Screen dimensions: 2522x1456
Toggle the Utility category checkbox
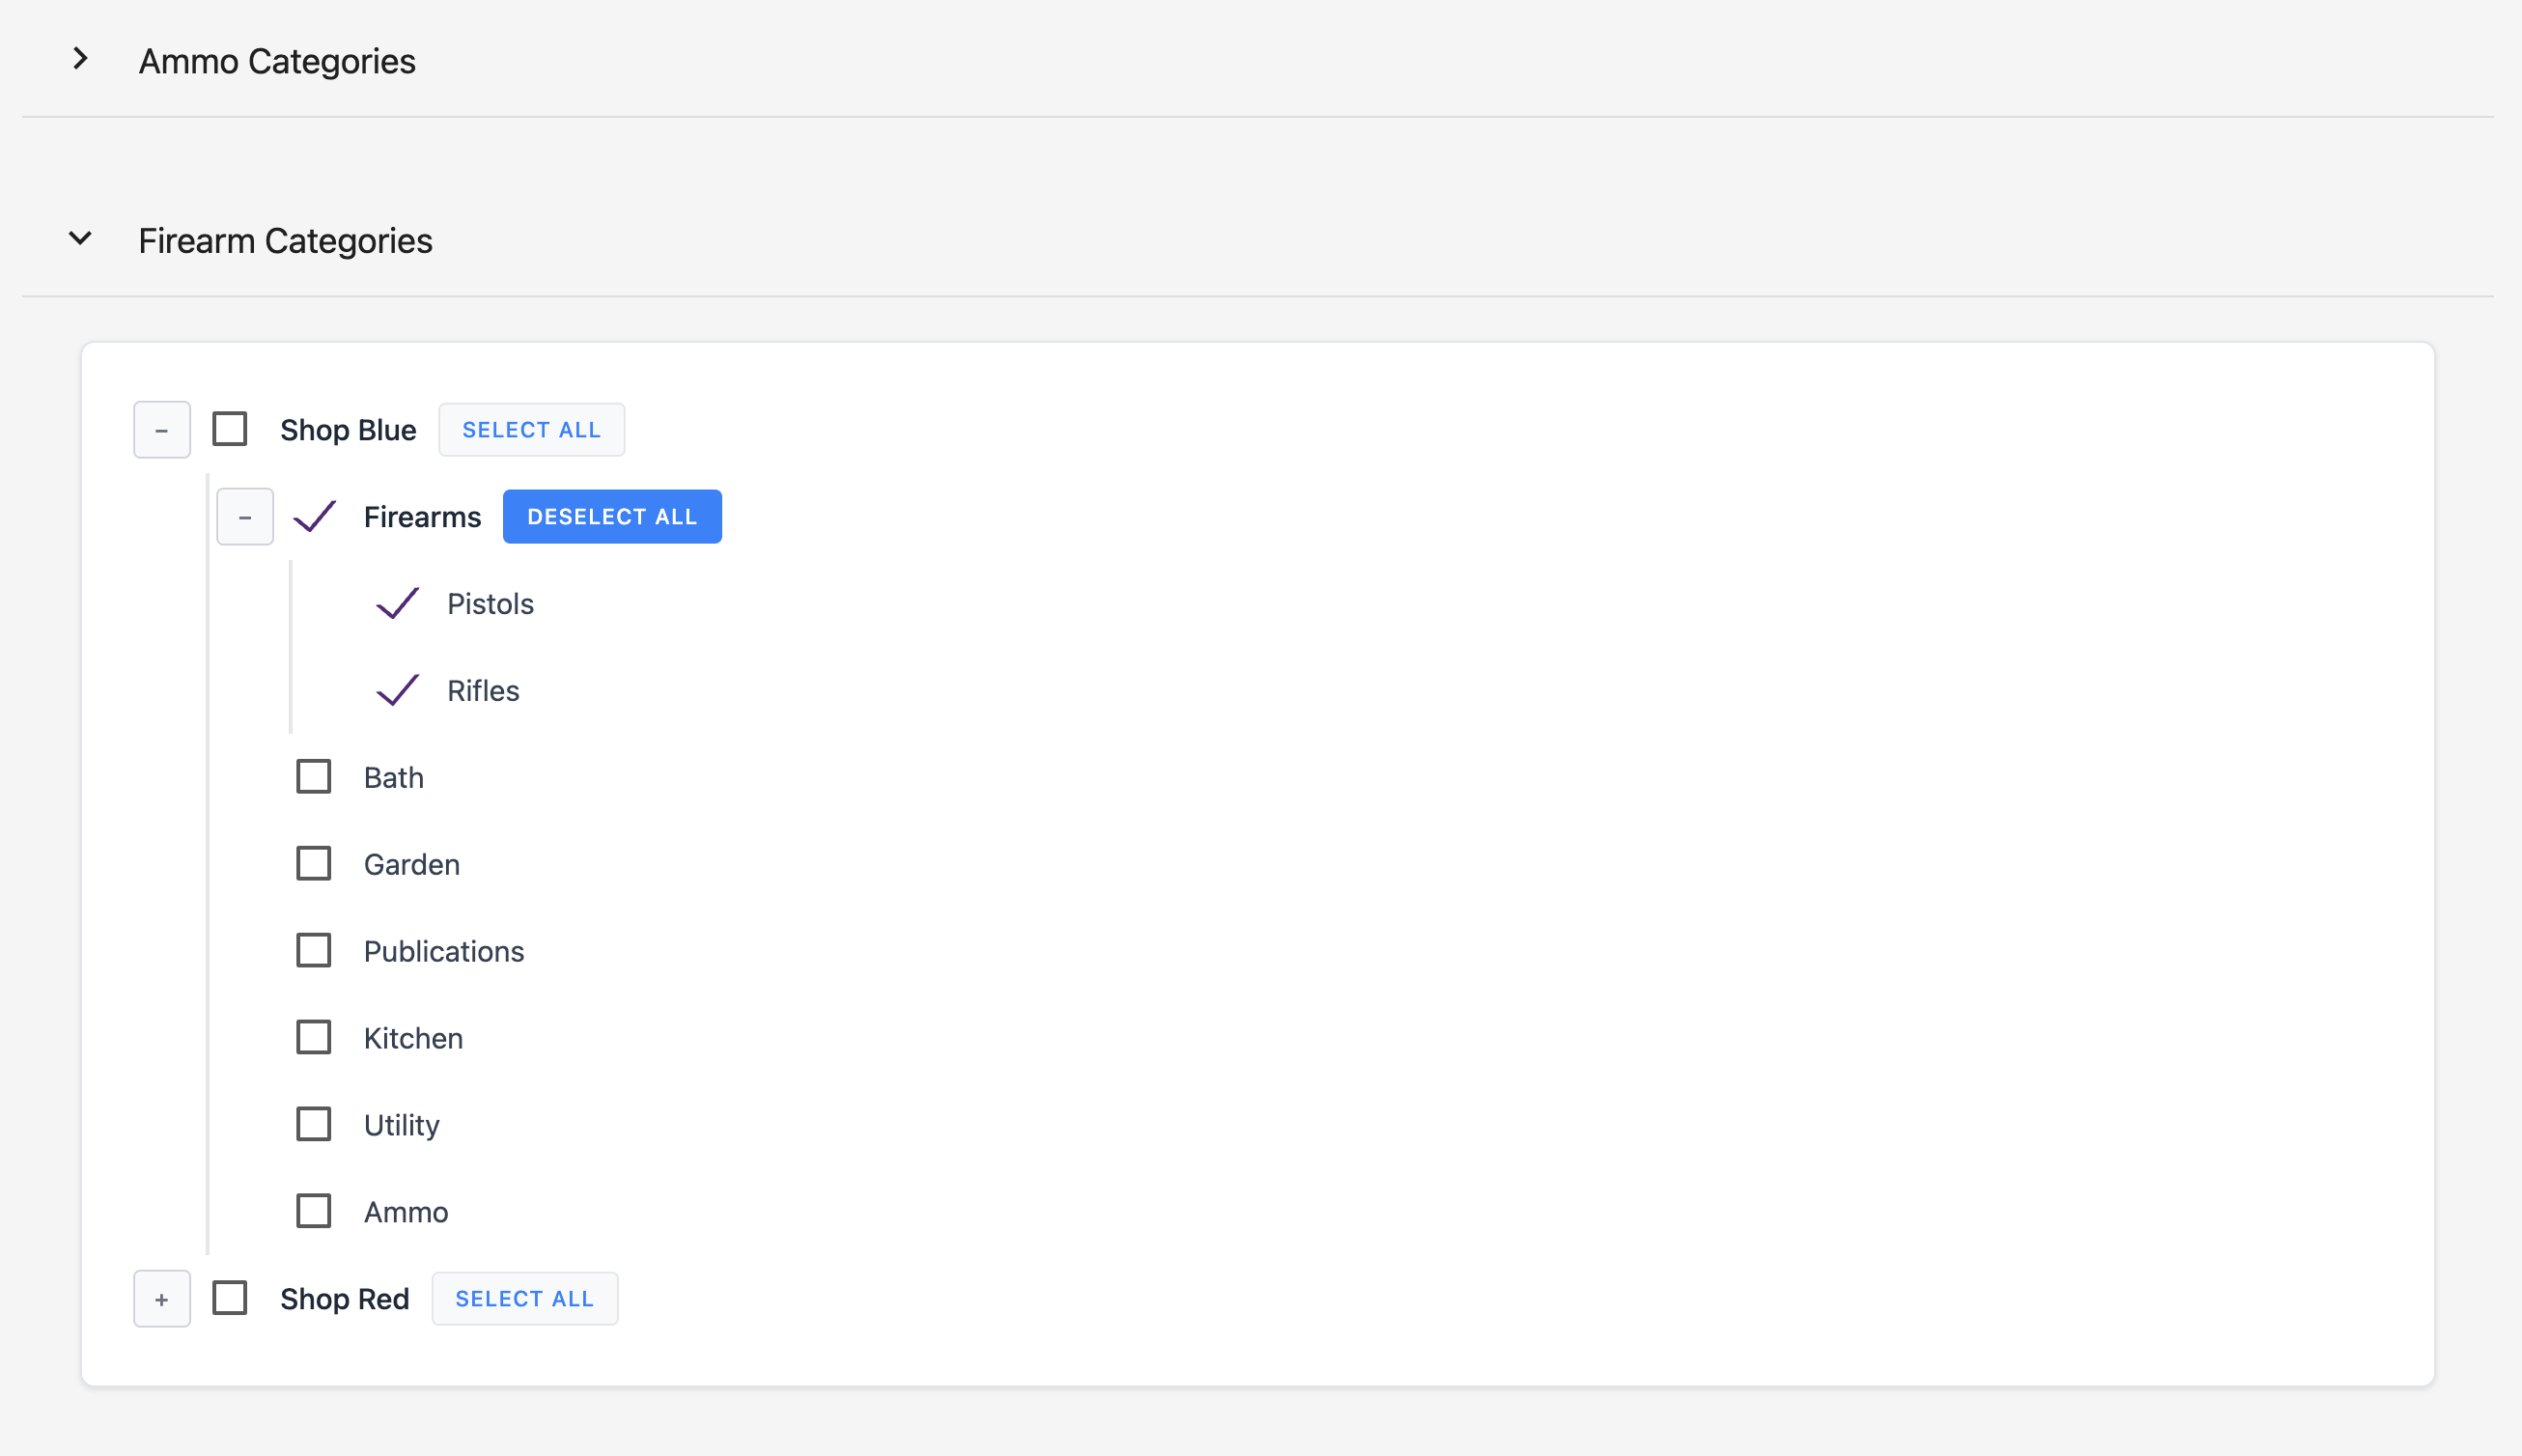click(314, 1125)
